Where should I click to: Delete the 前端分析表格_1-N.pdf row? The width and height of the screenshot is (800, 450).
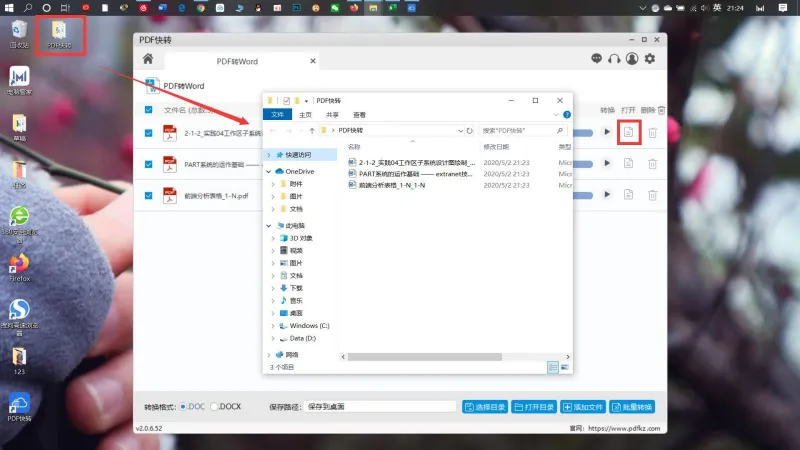coord(653,195)
